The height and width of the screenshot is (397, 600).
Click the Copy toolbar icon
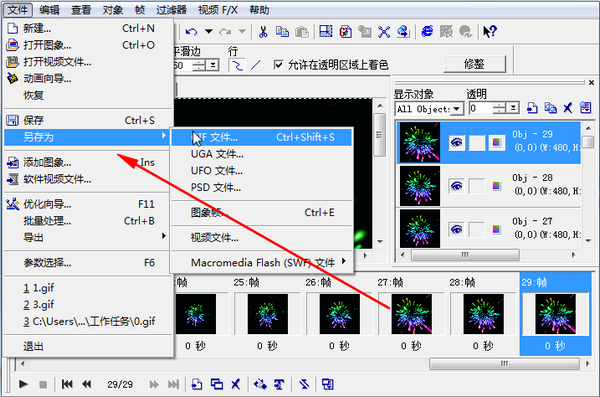[282, 32]
